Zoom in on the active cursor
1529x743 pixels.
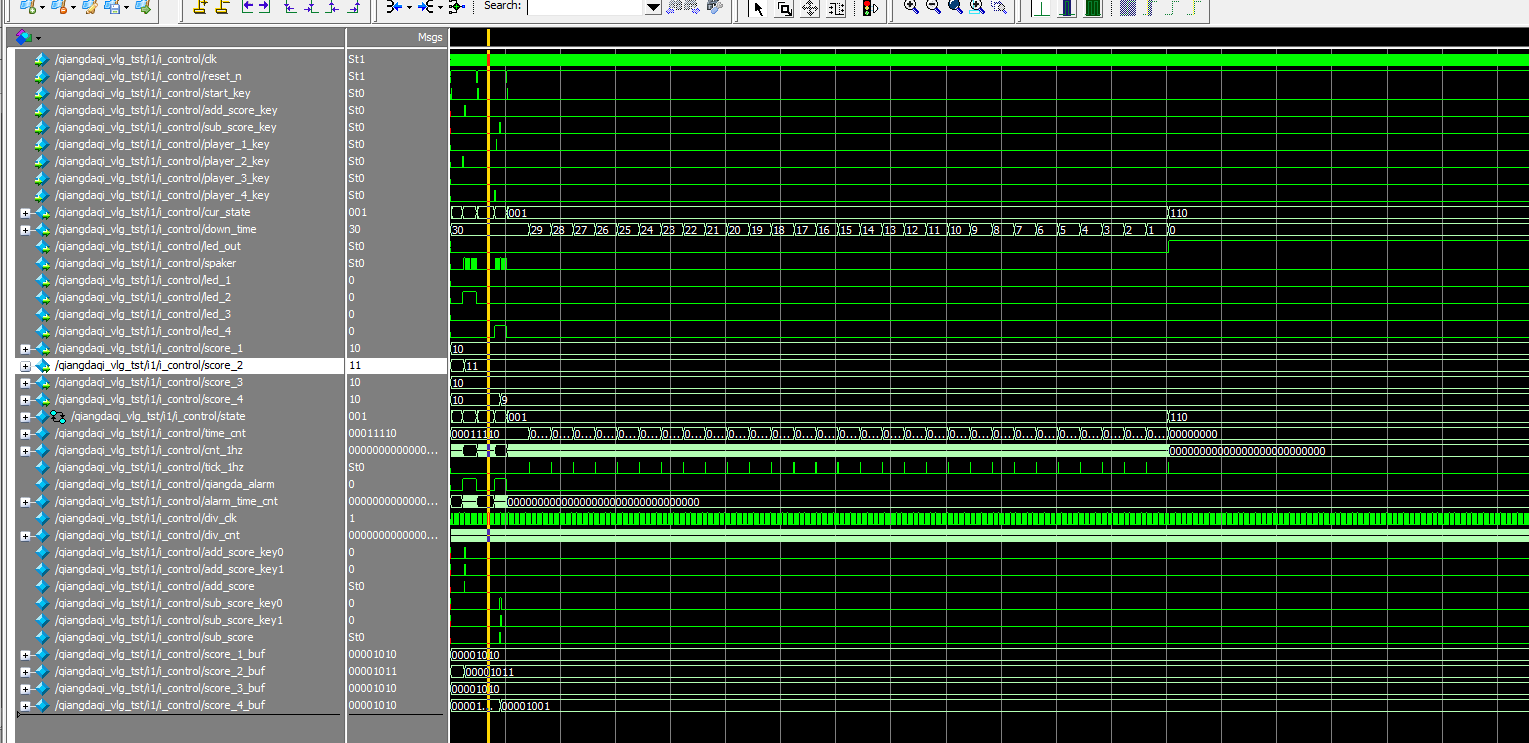pos(977,7)
